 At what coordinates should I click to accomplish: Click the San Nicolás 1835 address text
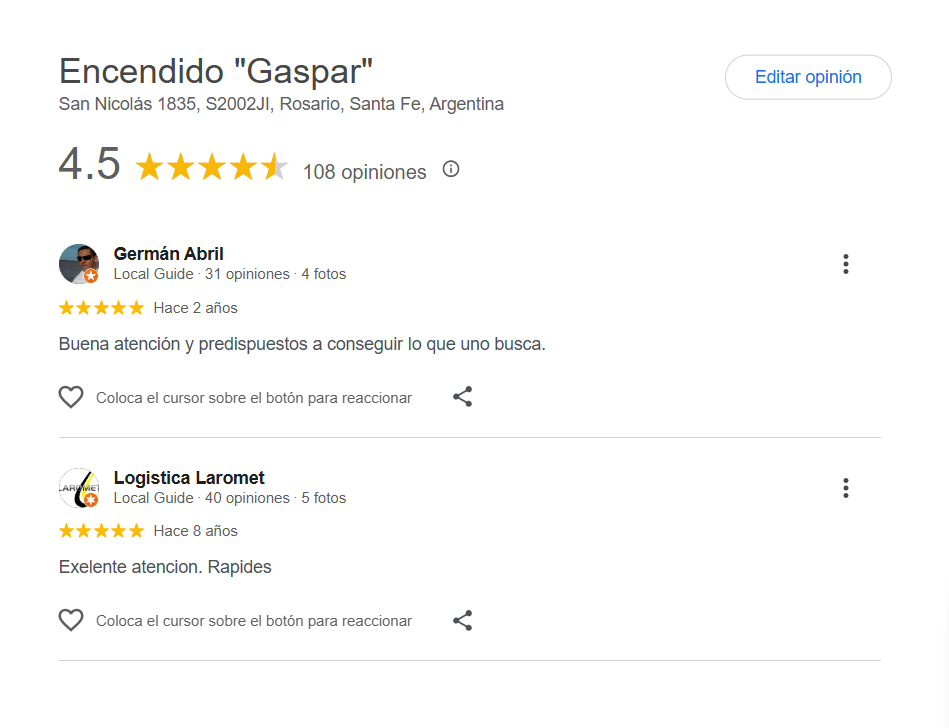(x=281, y=104)
